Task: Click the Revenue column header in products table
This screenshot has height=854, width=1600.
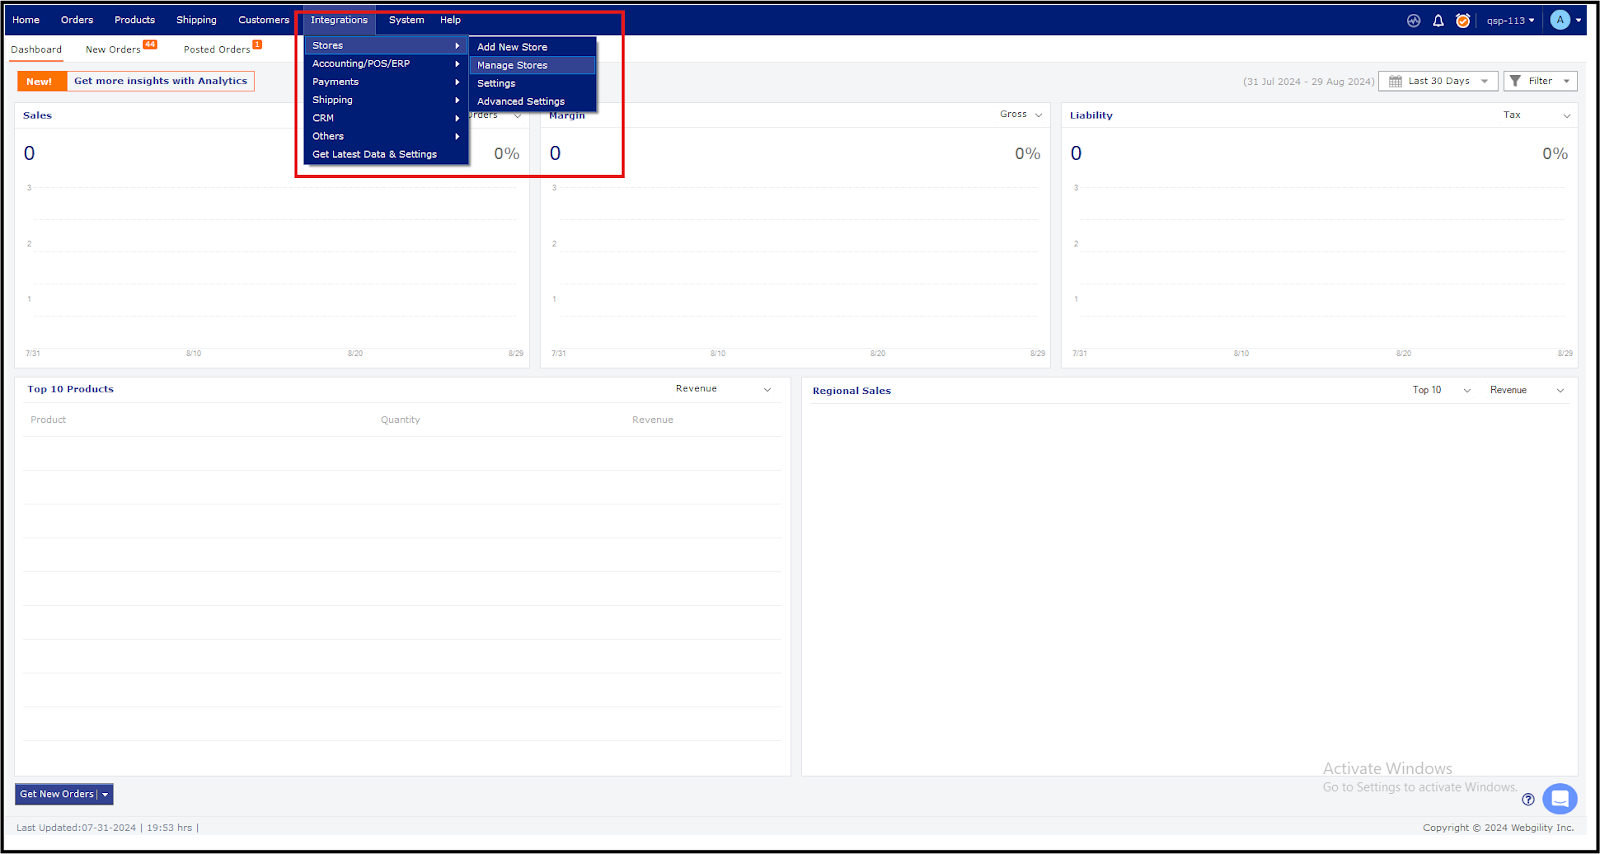Action: point(653,420)
